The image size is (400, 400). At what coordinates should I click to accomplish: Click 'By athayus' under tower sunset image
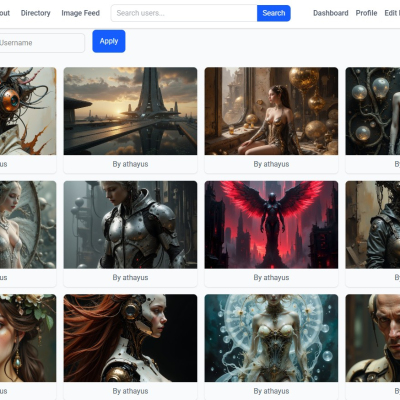pyautogui.click(x=130, y=164)
